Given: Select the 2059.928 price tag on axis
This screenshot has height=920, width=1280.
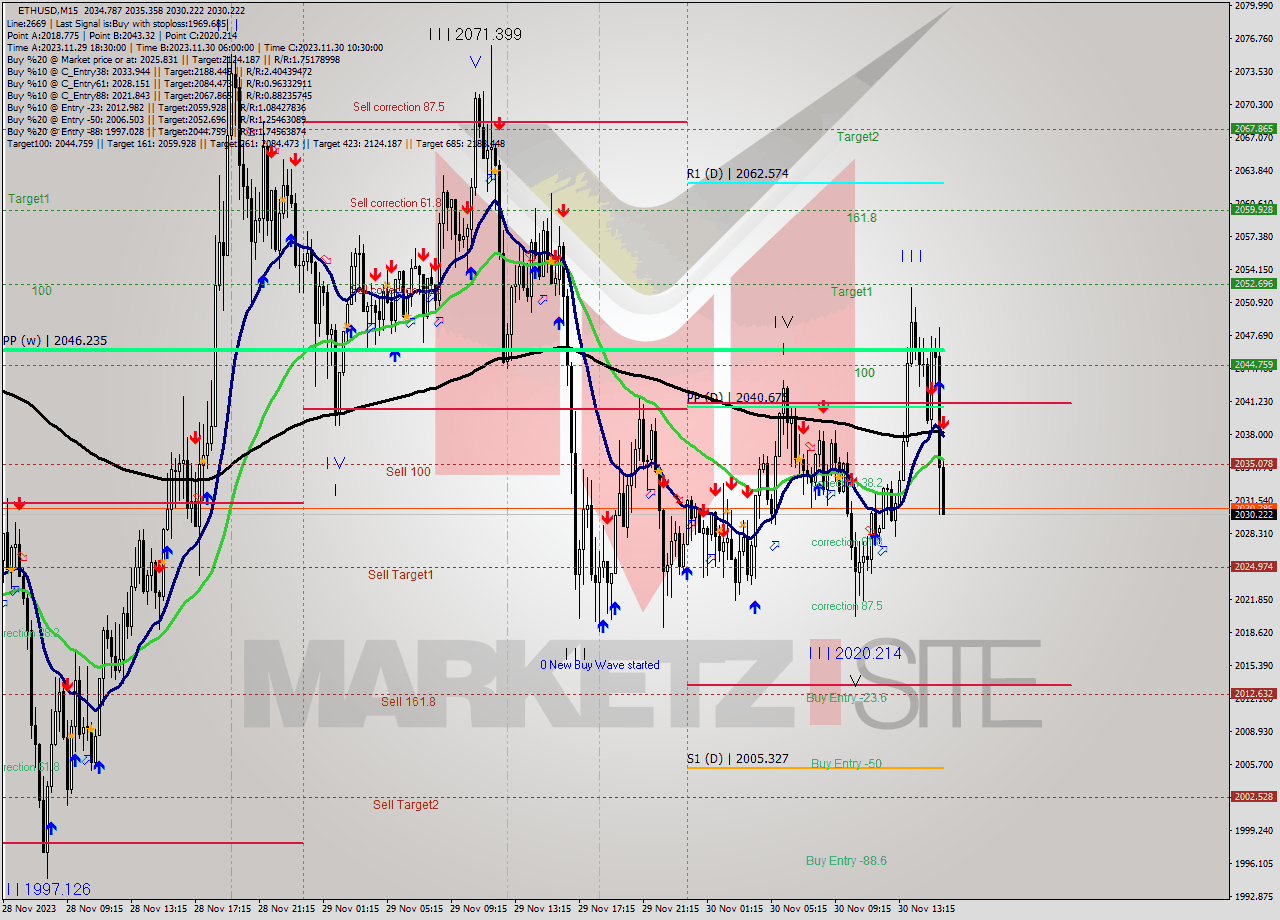Looking at the screenshot, I should click(1254, 209).
